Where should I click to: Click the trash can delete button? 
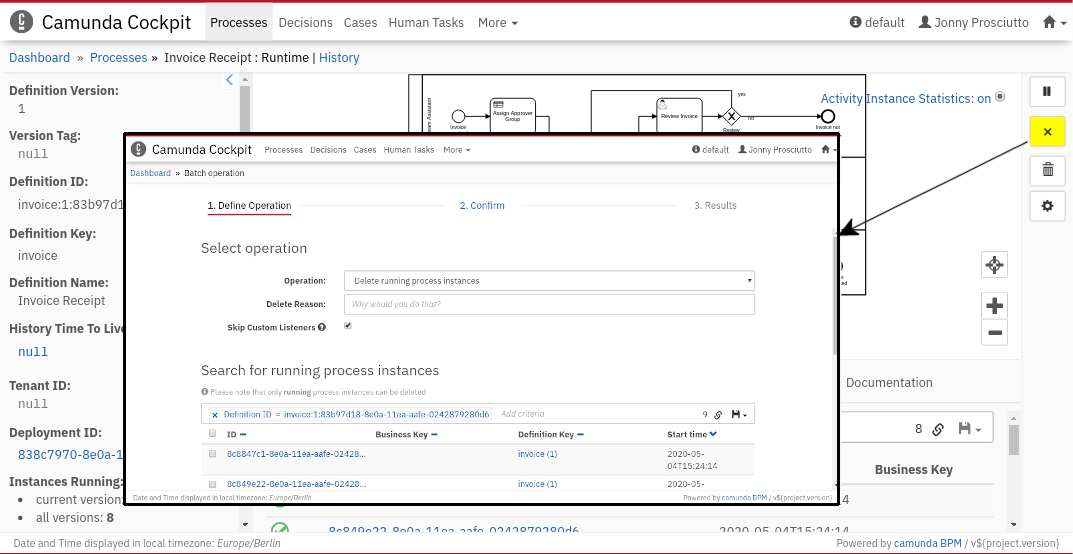(x=1047, y=169)
